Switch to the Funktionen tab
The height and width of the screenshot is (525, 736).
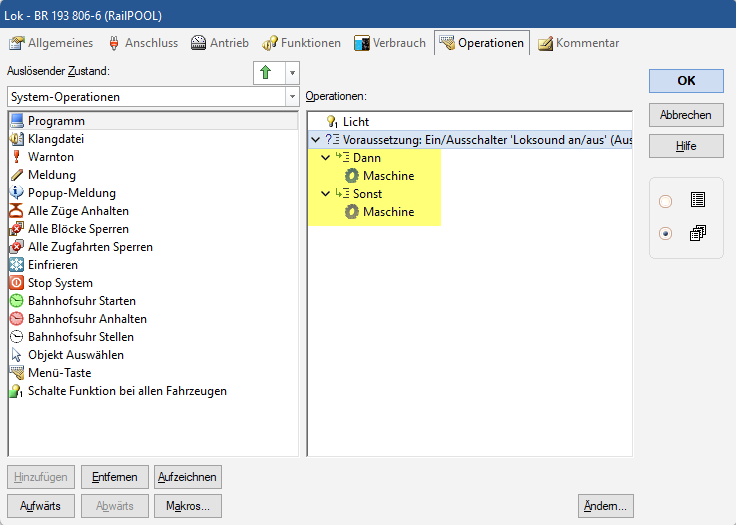click(x=302, y=43)
